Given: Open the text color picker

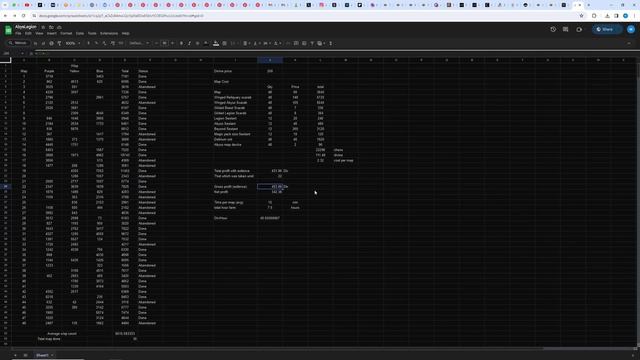Looking at the screenshot, I should (206, 43).
